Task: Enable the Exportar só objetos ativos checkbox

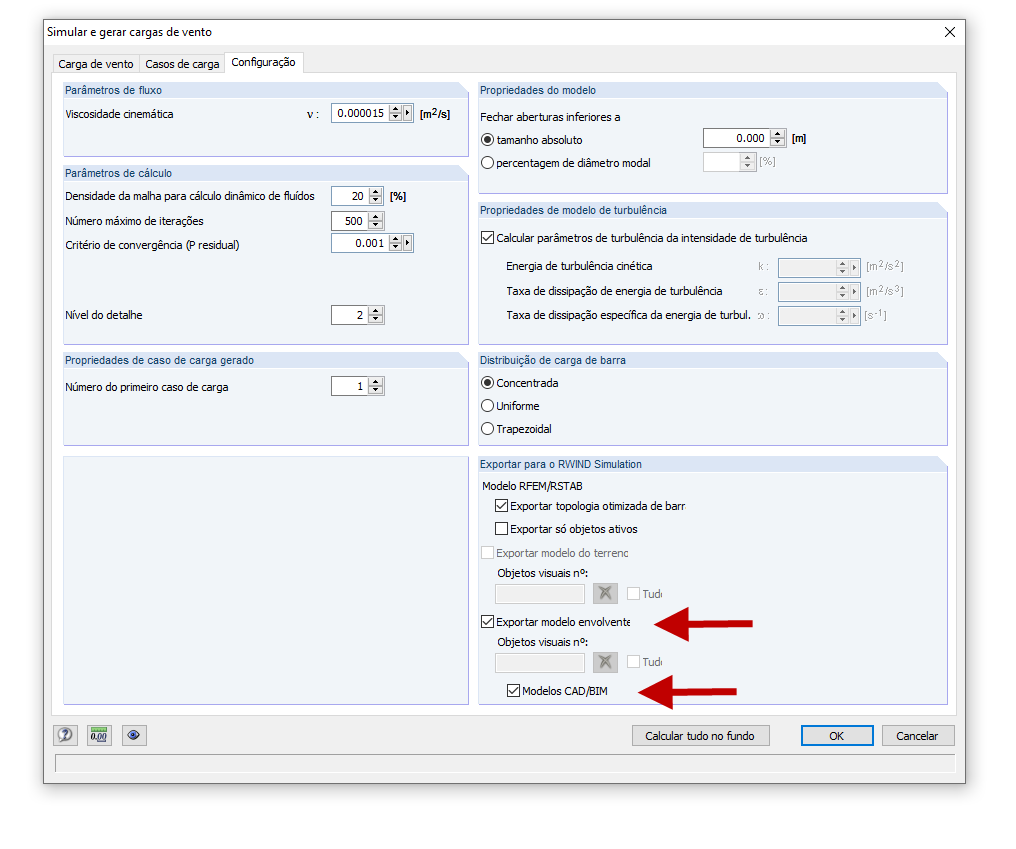Action: (x=500, y=529)
